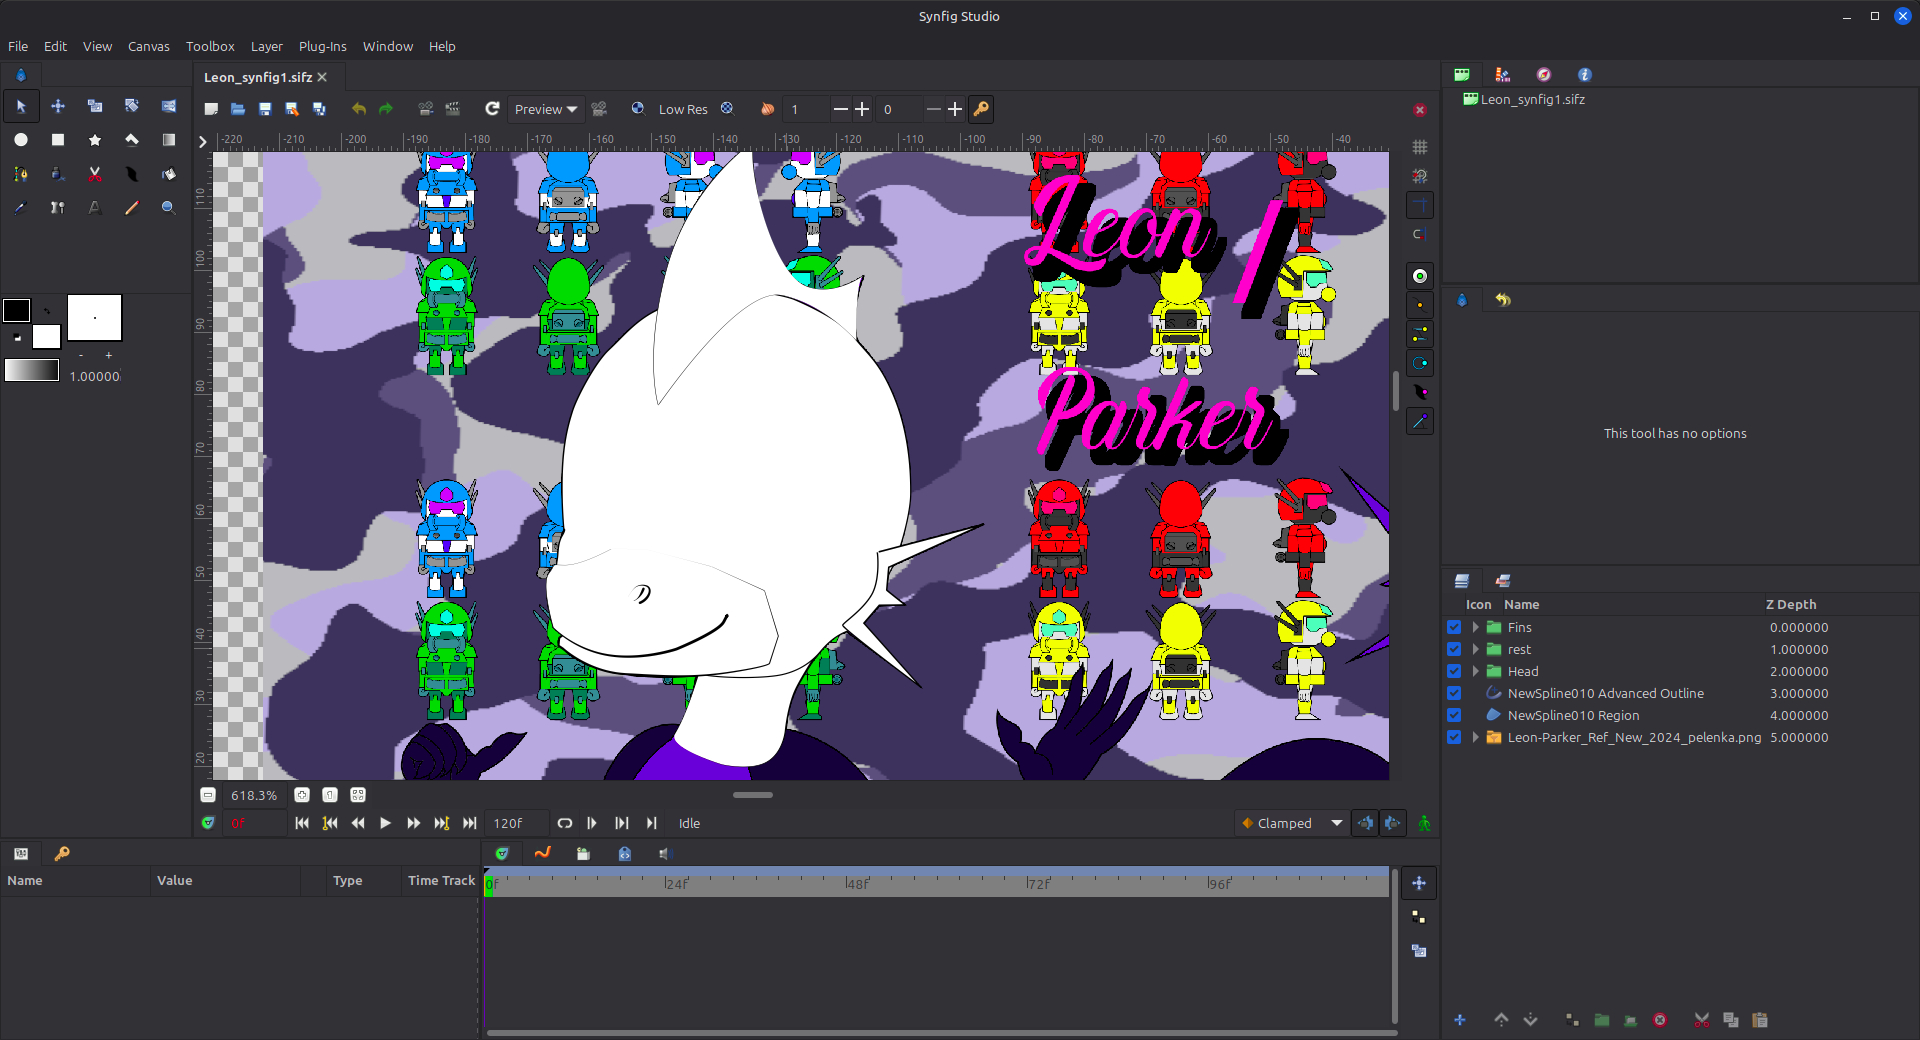This screenshot has height=1040, width=1920.
Task: Toggle visibility checkbox of Head layer
Action: (1454, 671)
